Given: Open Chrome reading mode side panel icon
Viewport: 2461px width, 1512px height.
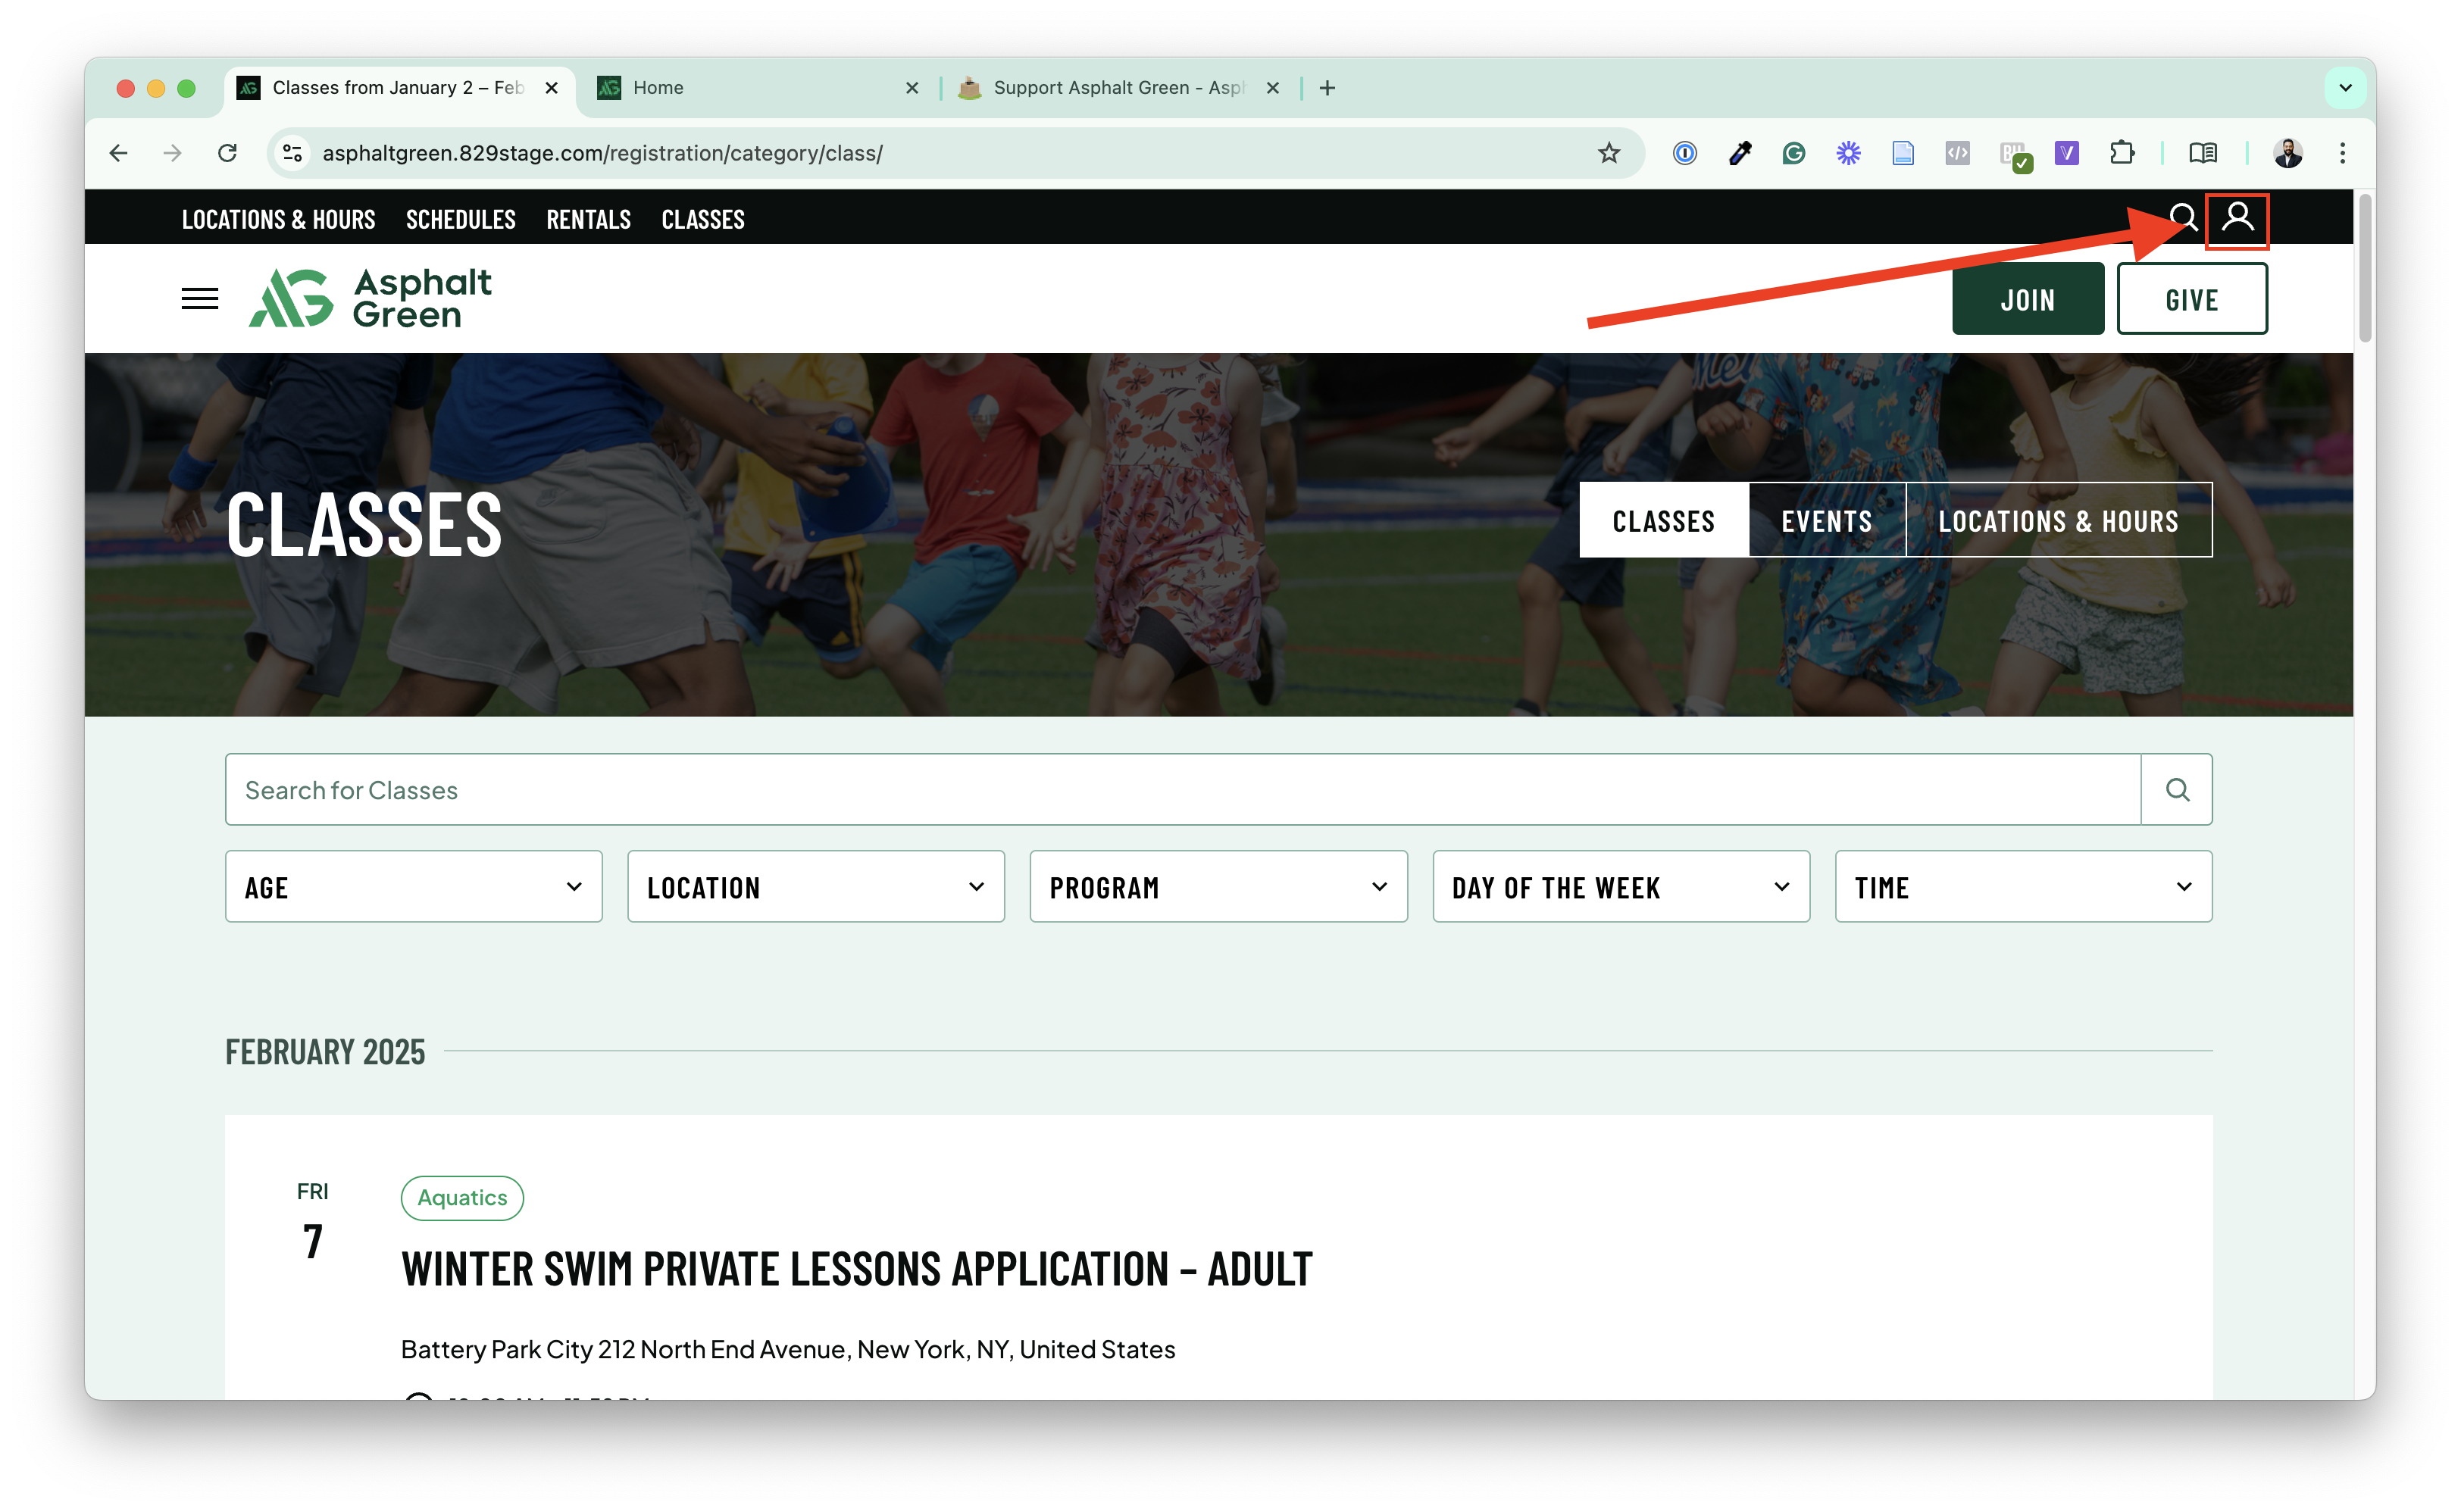Looking at the screenshot, I should click(x=2202, y=153).
